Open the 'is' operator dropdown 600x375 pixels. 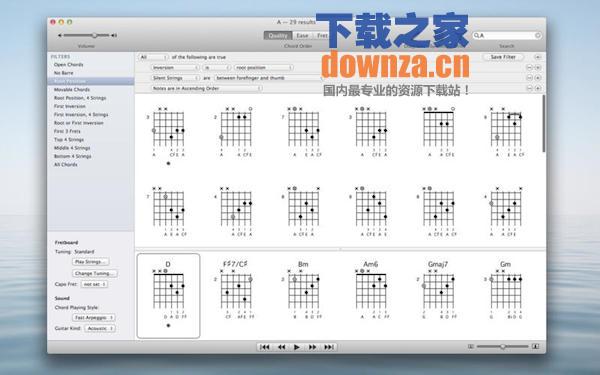217,67
